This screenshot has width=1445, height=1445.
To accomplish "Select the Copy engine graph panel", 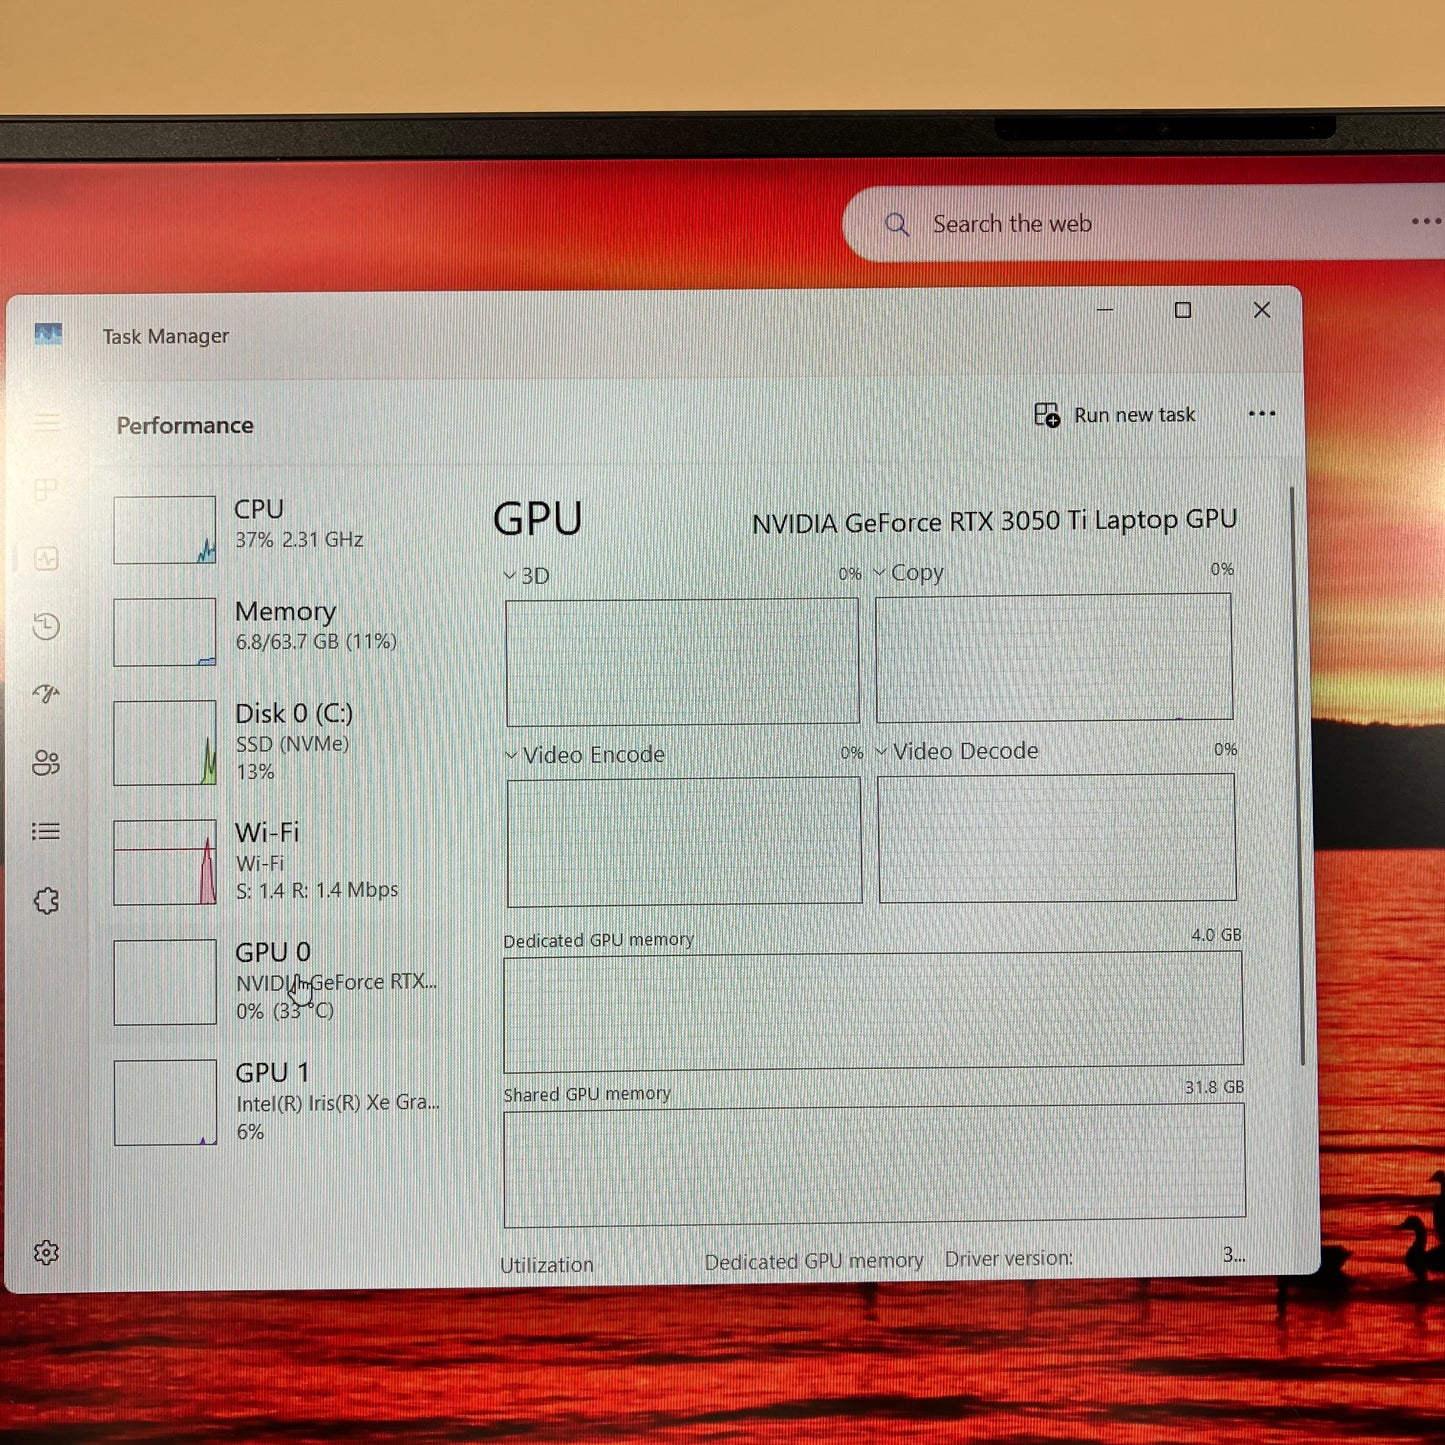I will pos(1054,659).
